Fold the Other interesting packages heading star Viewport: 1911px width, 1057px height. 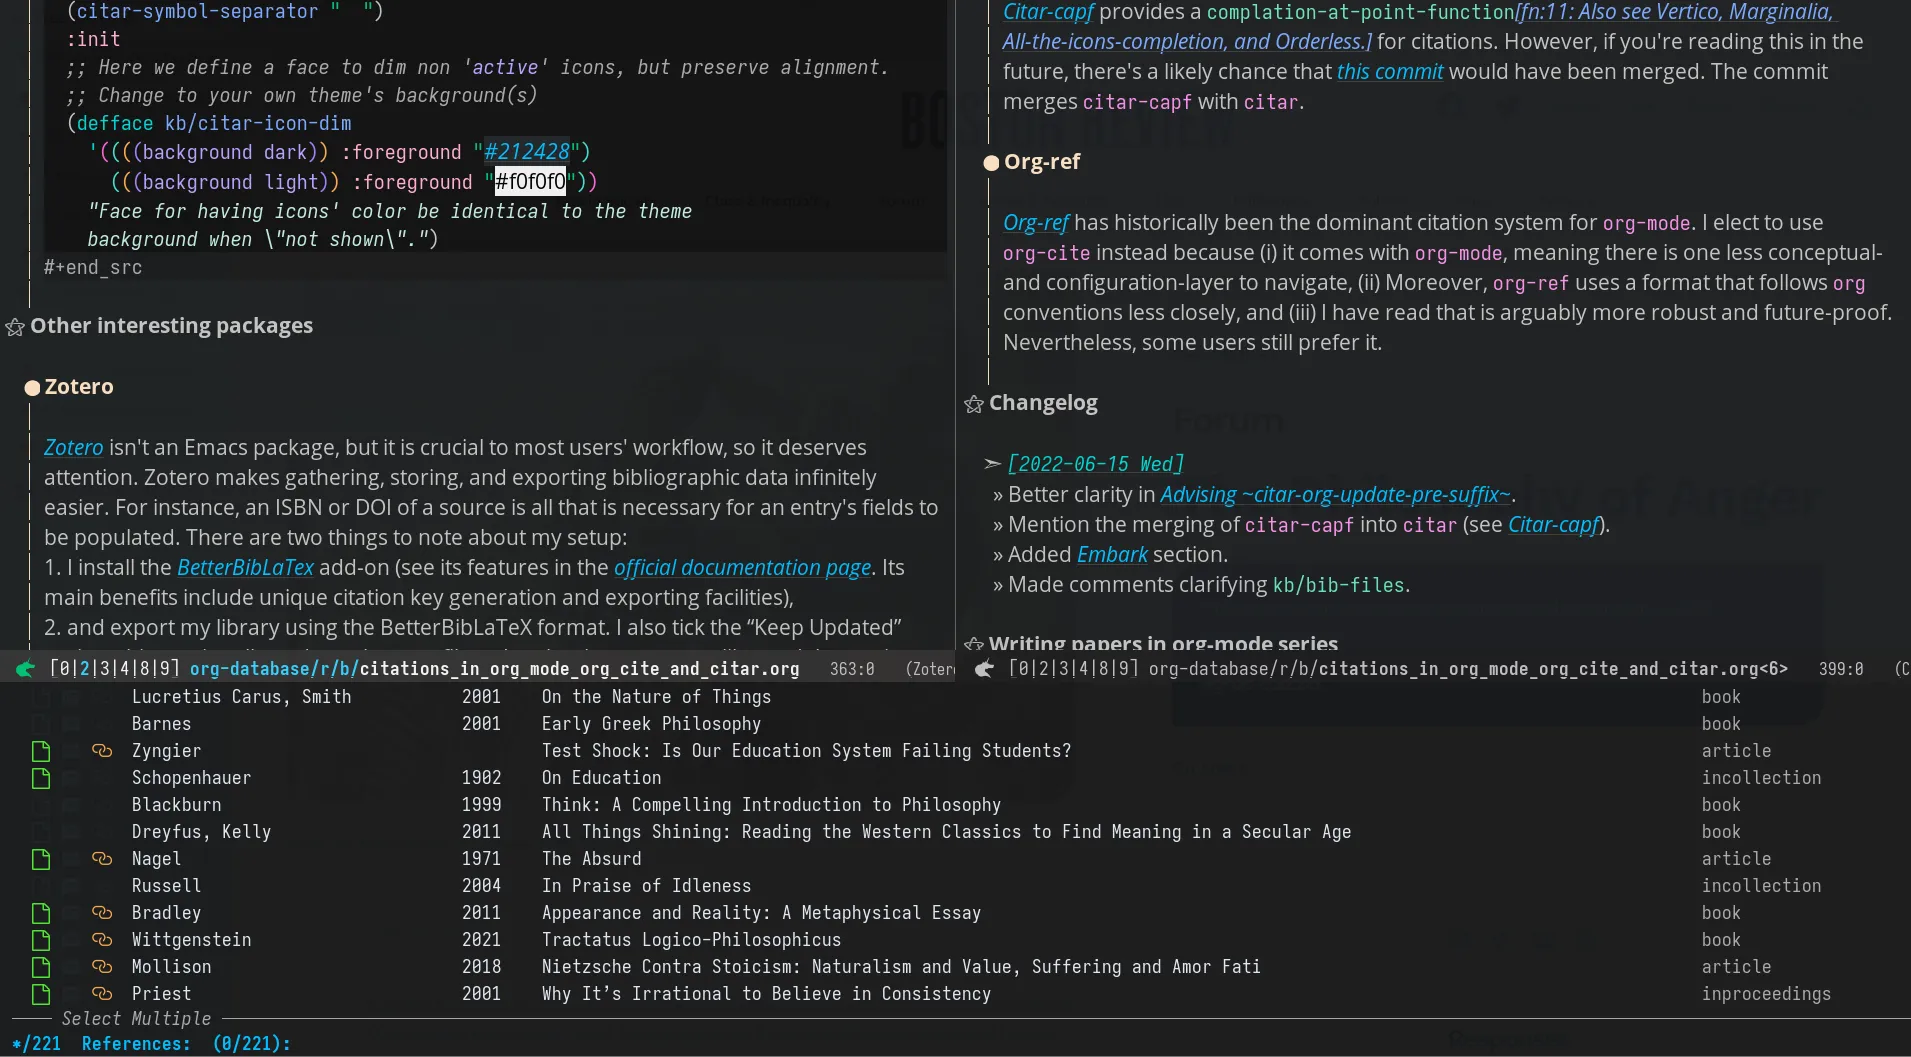point(15,327)
